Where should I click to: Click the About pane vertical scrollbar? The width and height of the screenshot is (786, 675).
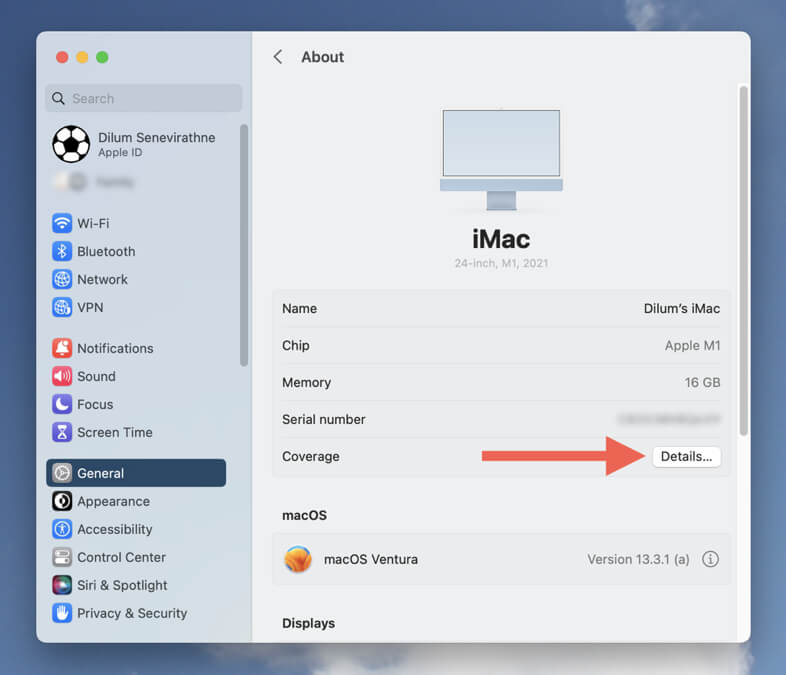coord(744,261)
